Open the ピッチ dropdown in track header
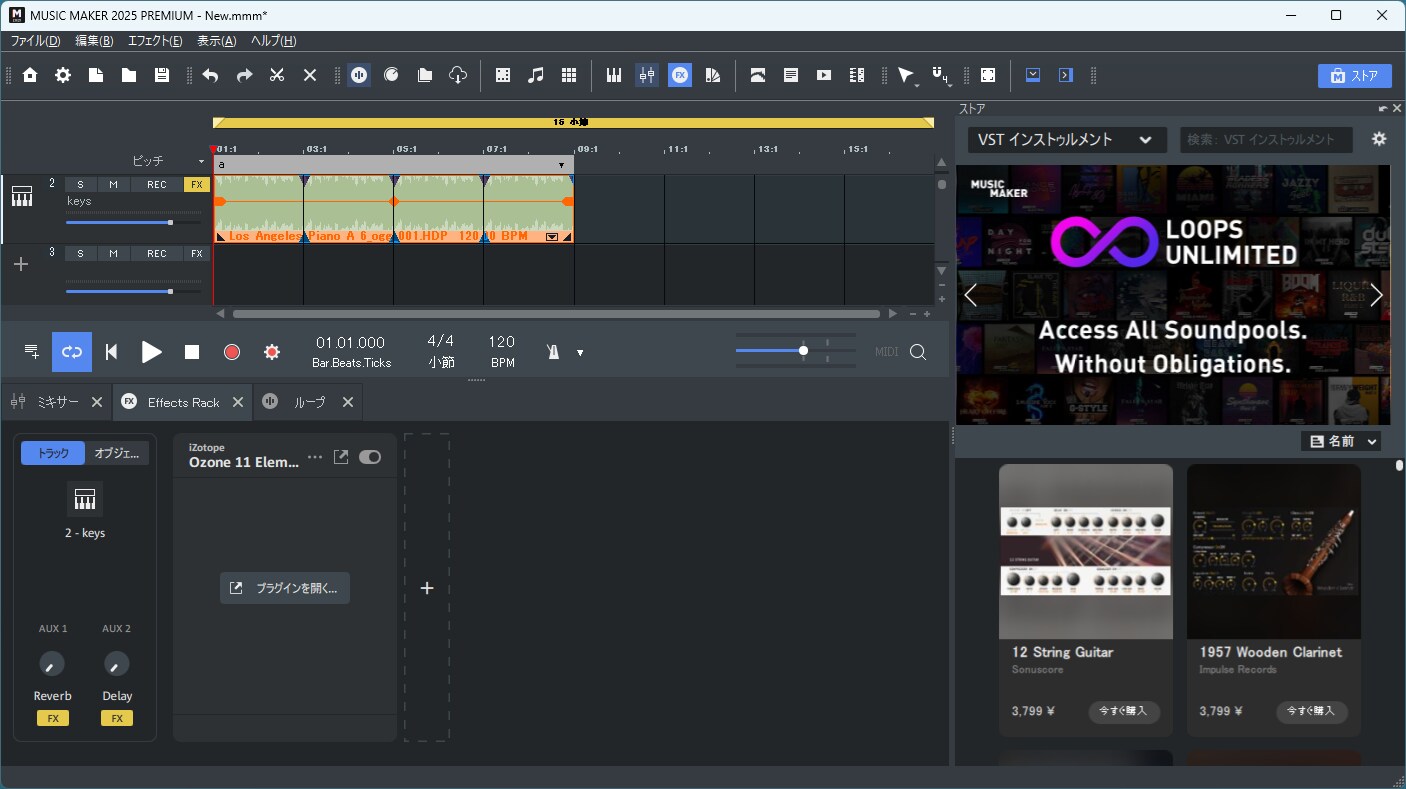This screenshot has height=789, width=1406. tap(168, 161)
